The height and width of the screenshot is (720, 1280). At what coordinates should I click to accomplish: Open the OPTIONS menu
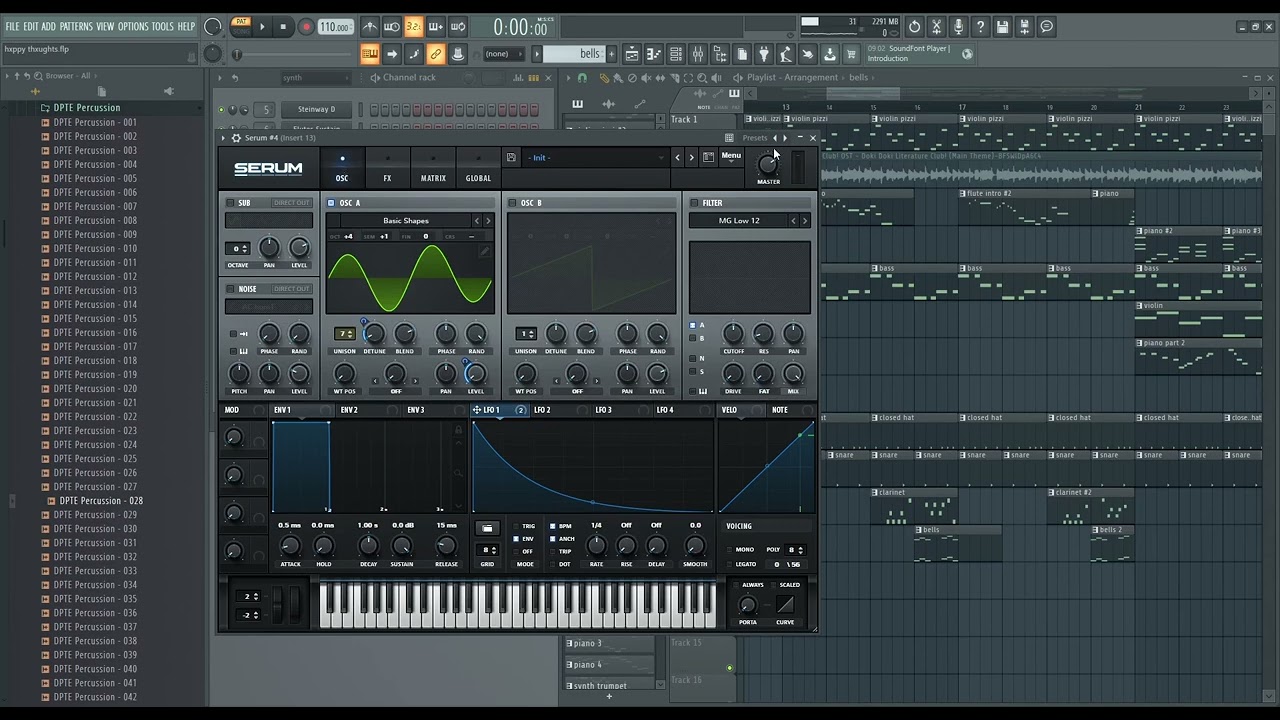(133, 26)
